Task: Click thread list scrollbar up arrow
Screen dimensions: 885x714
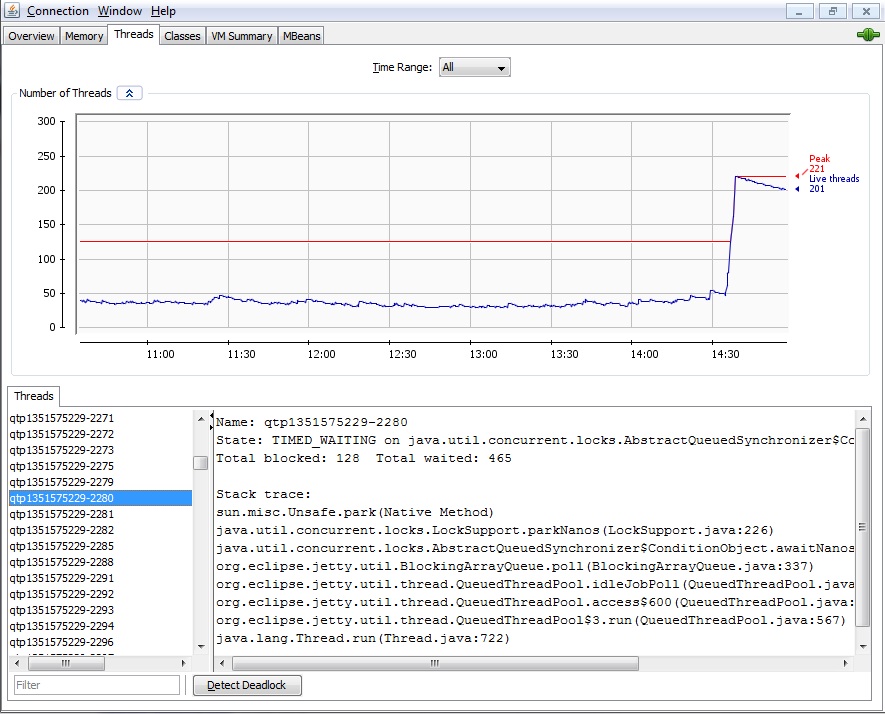Action: pyautogui.click(x=200, y=417)
